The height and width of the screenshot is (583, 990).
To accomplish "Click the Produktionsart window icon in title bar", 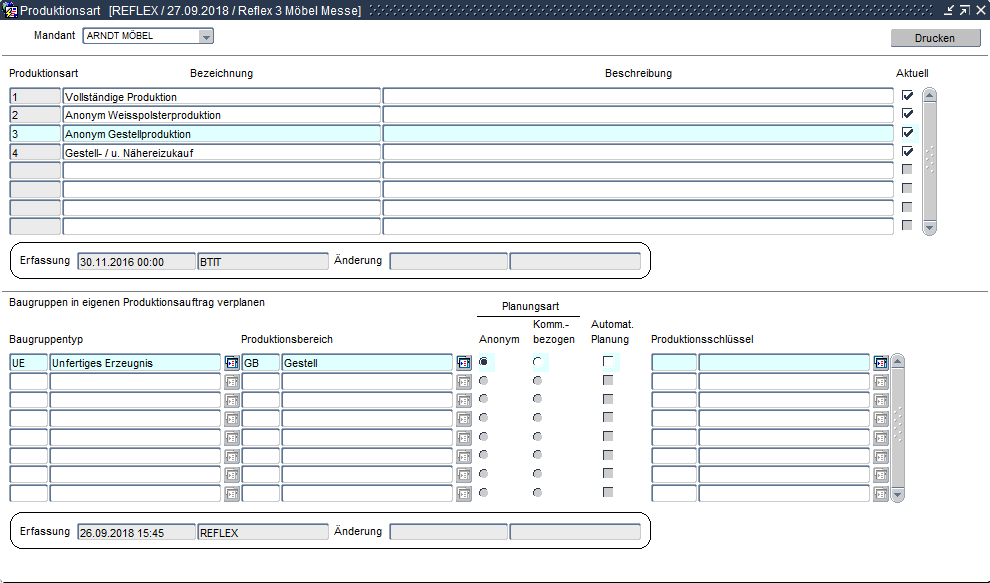I will 11,10.
